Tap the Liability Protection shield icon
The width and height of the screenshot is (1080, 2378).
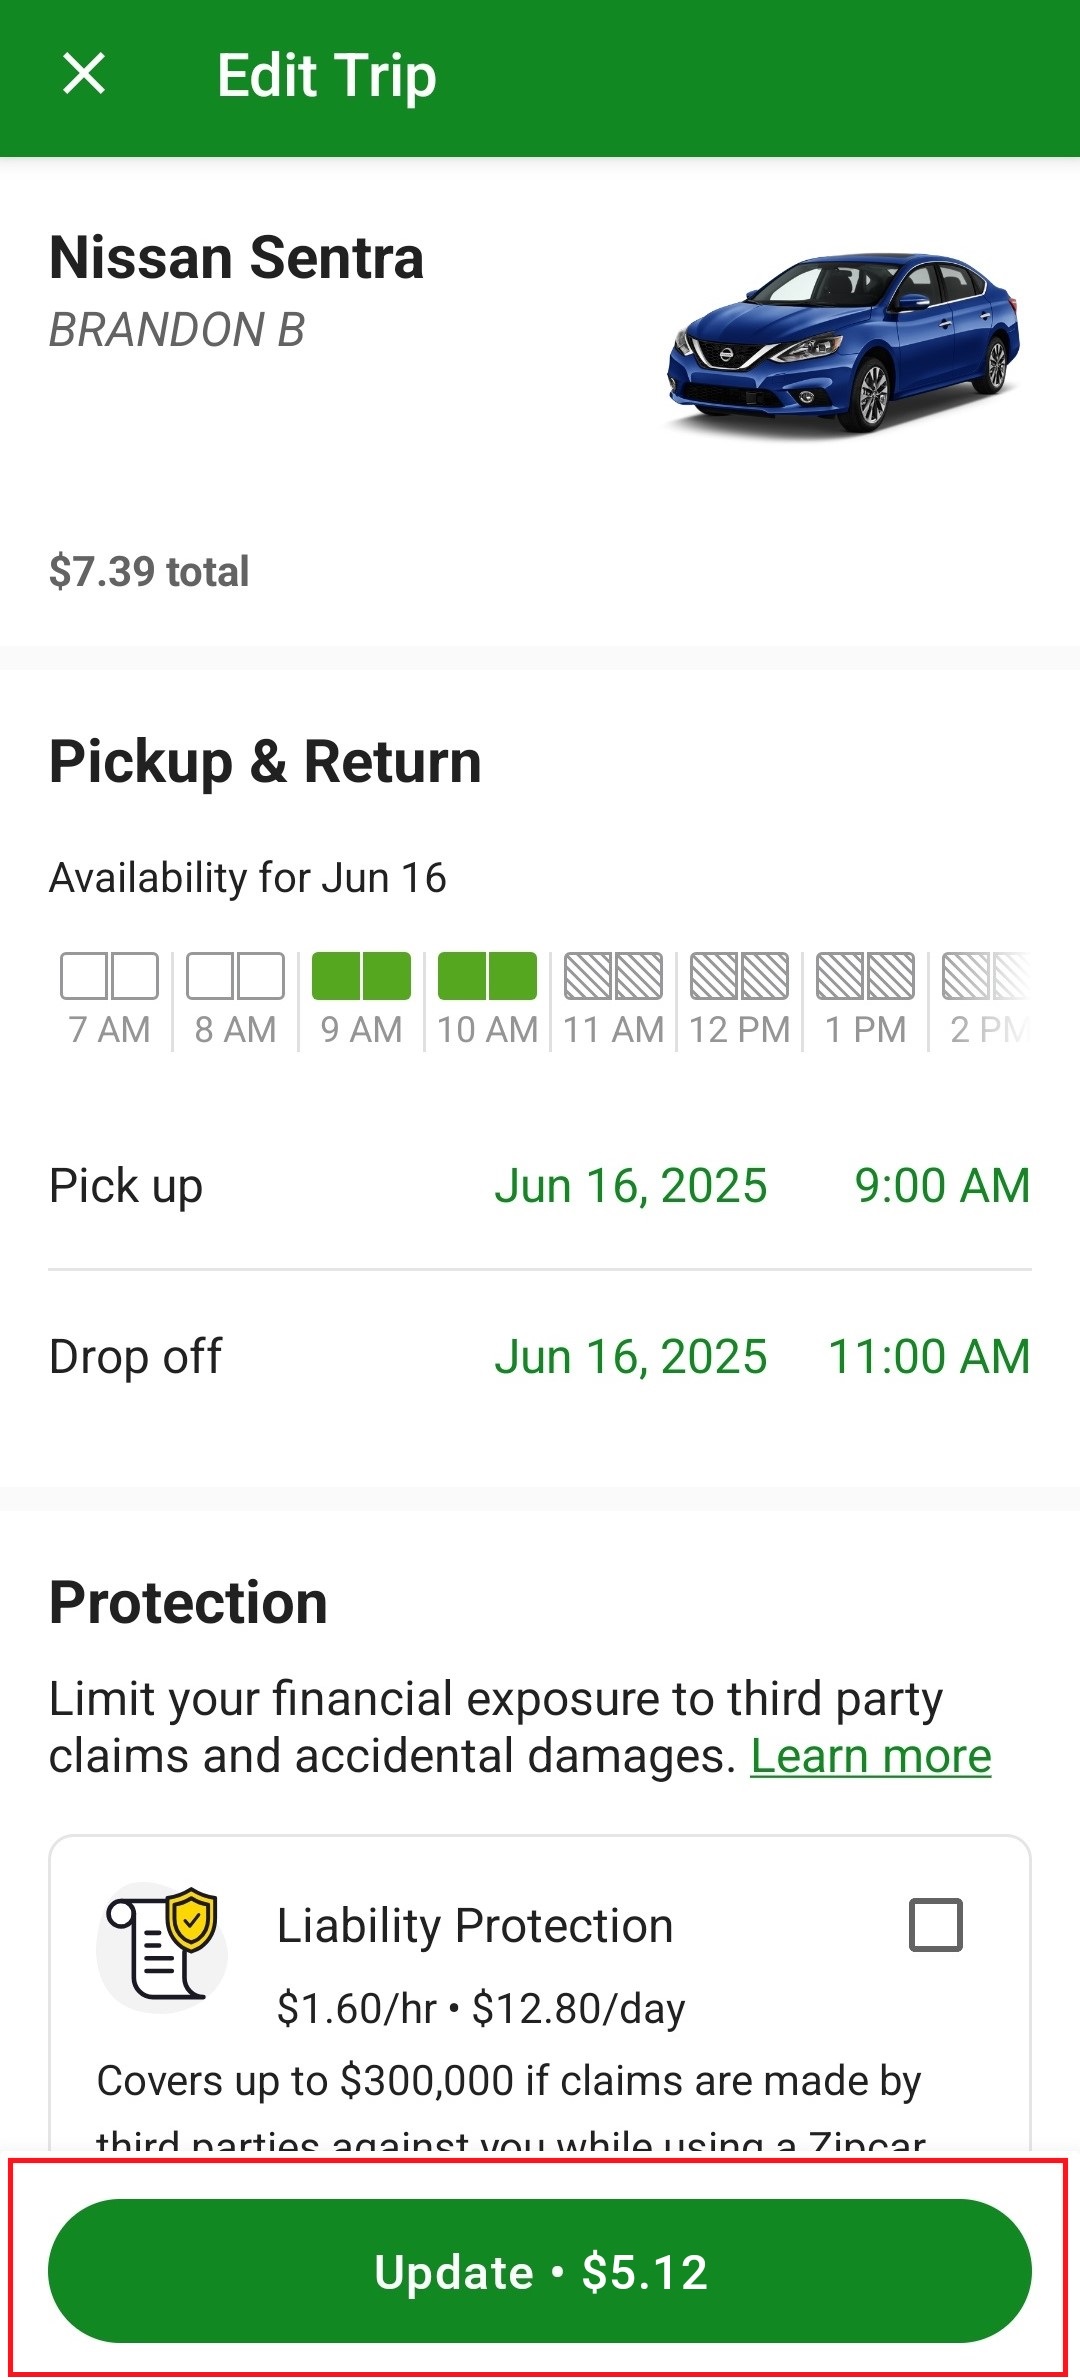[162, 1946]
